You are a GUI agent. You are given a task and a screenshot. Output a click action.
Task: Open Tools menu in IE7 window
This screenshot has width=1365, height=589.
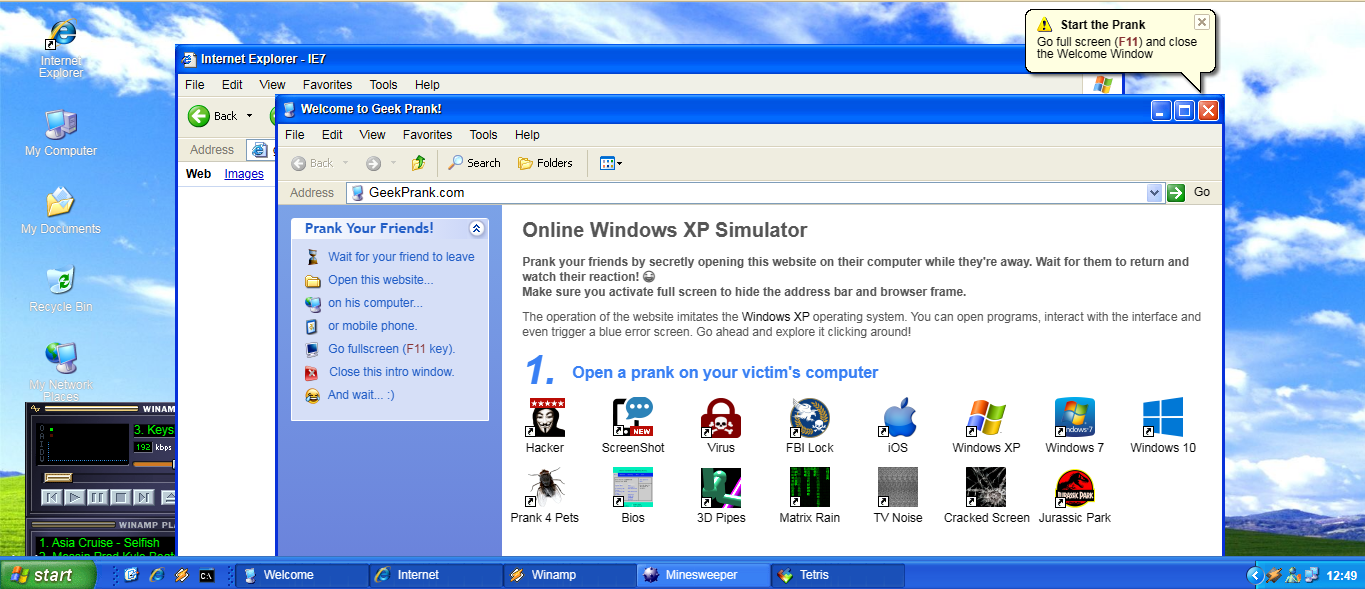(x=383, y=85)
